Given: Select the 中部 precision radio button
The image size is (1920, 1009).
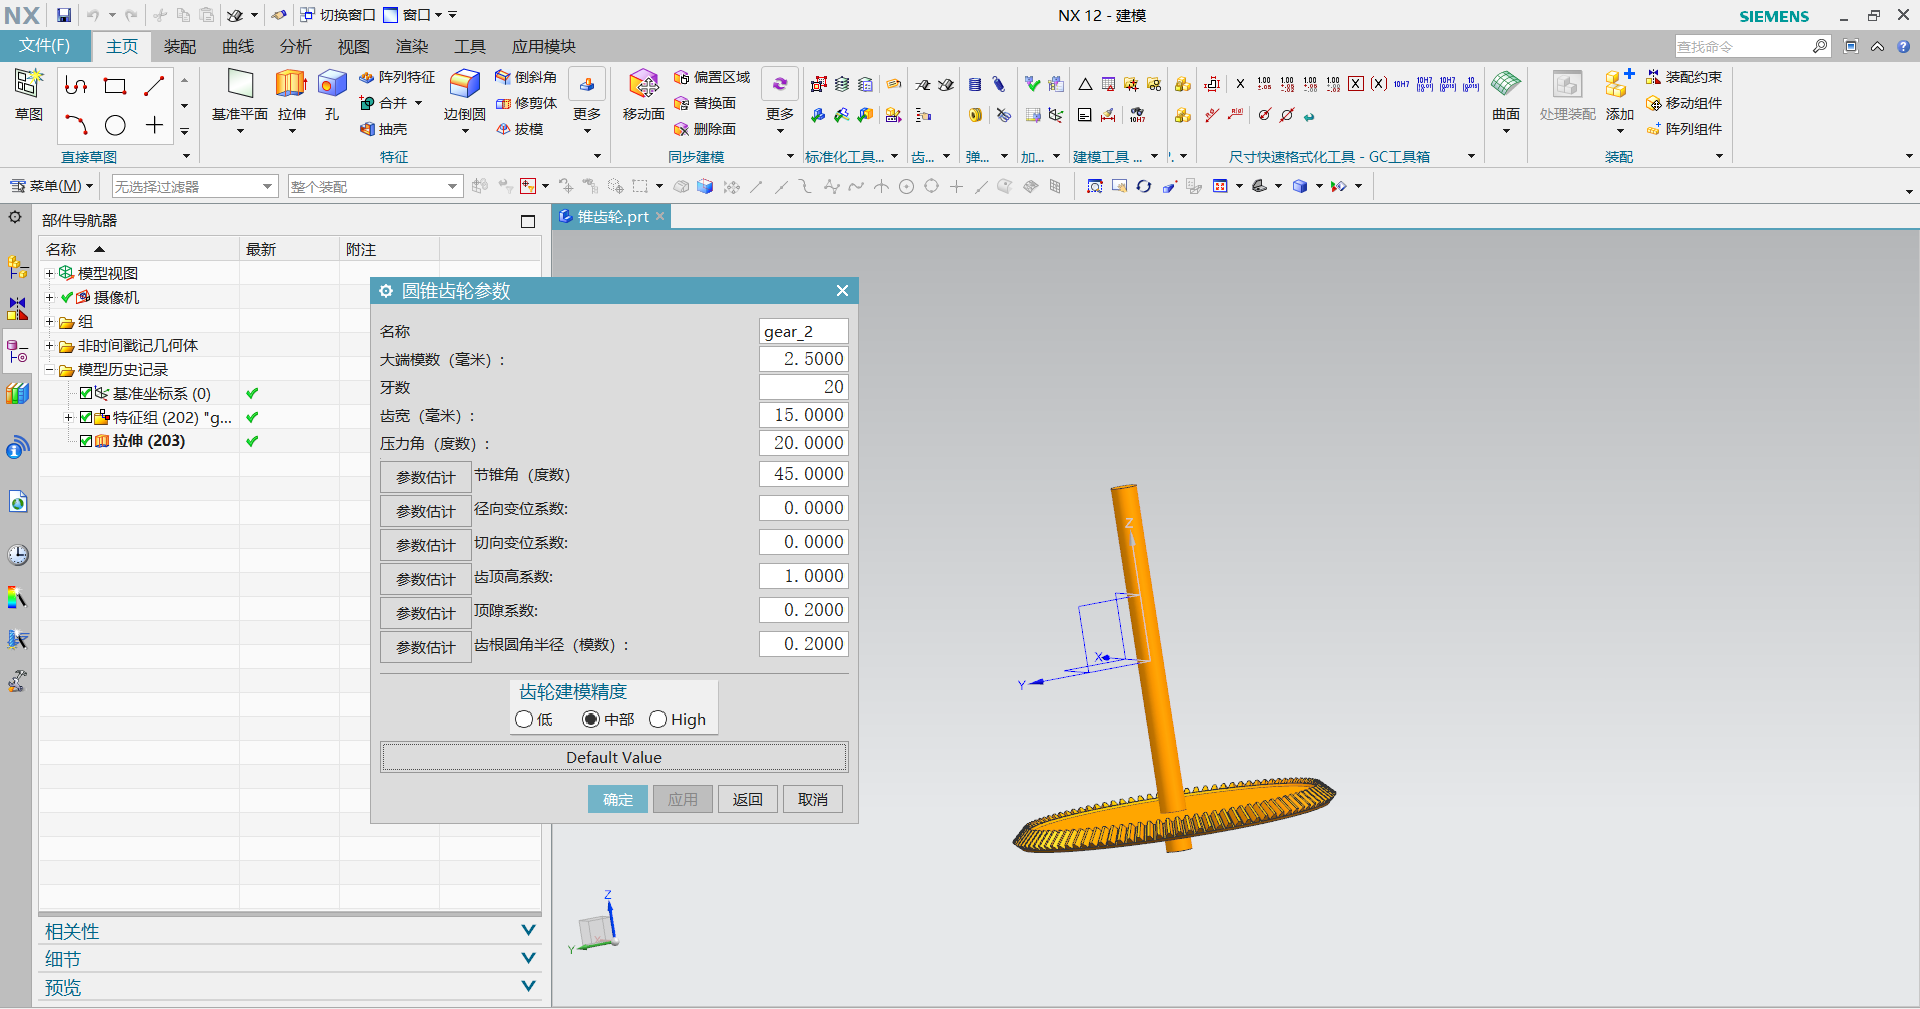Looking at the screenshot, I should [x=591, y=719].
